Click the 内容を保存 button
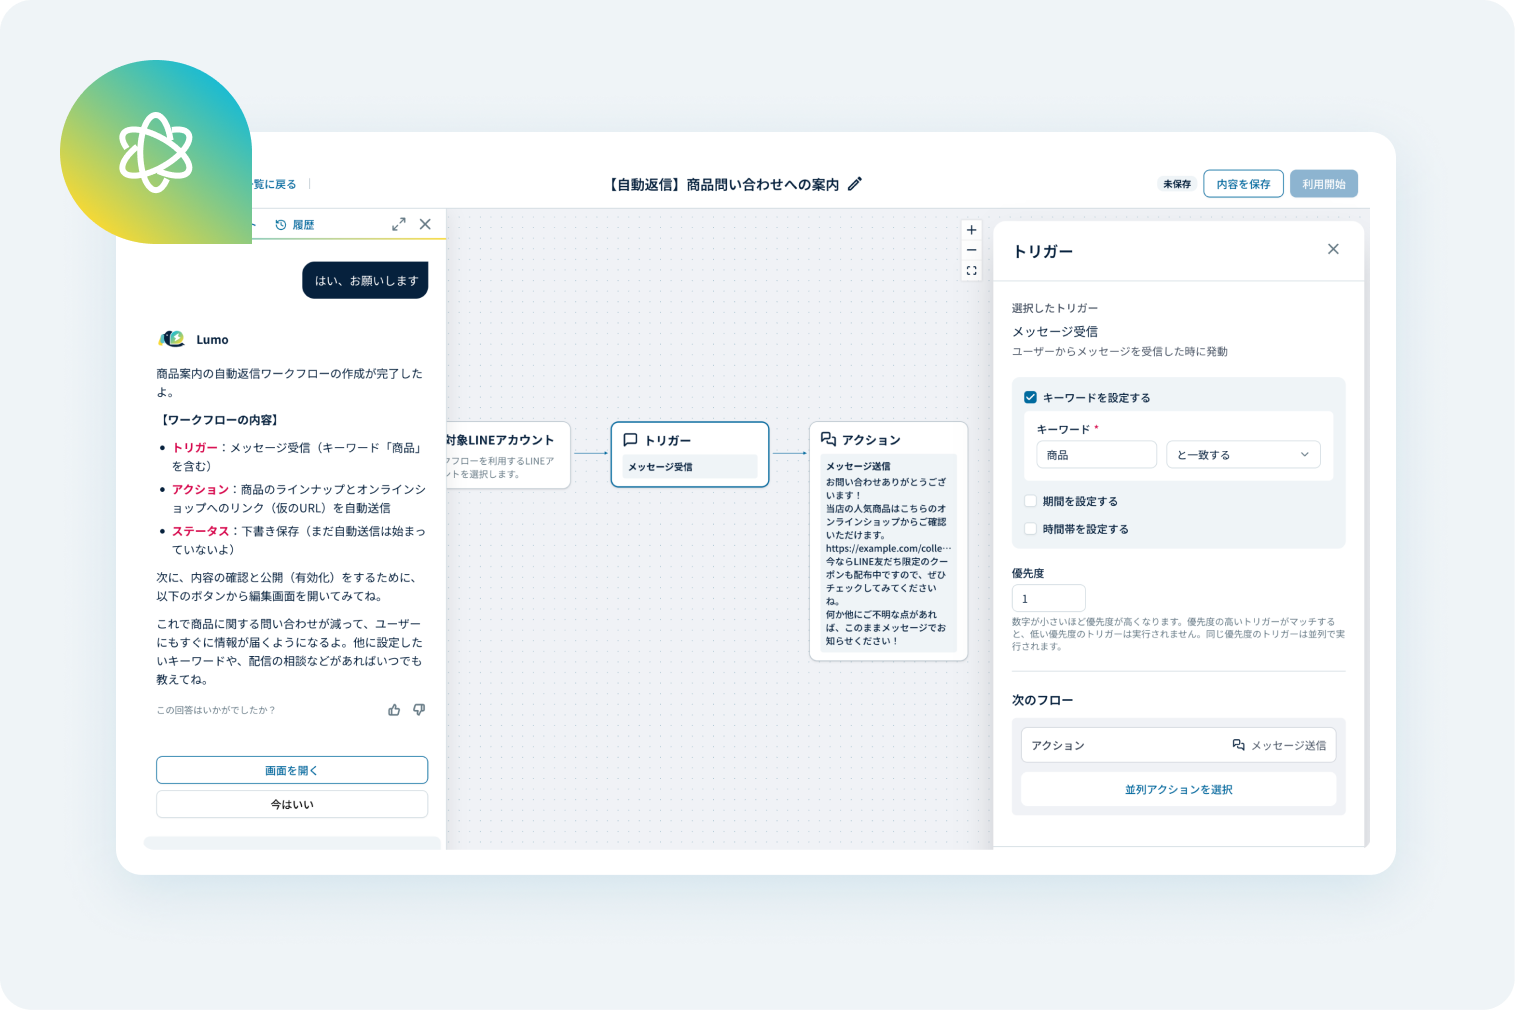Screen dimensions: 1515x1010 (1243, 184)
